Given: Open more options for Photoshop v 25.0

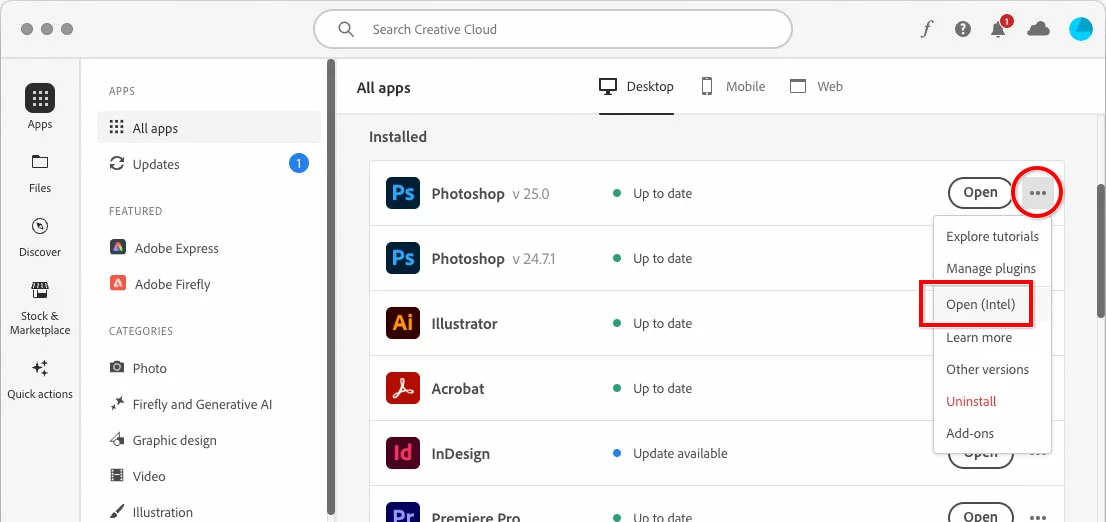Looking at the screenshot, I should 1038,193.
